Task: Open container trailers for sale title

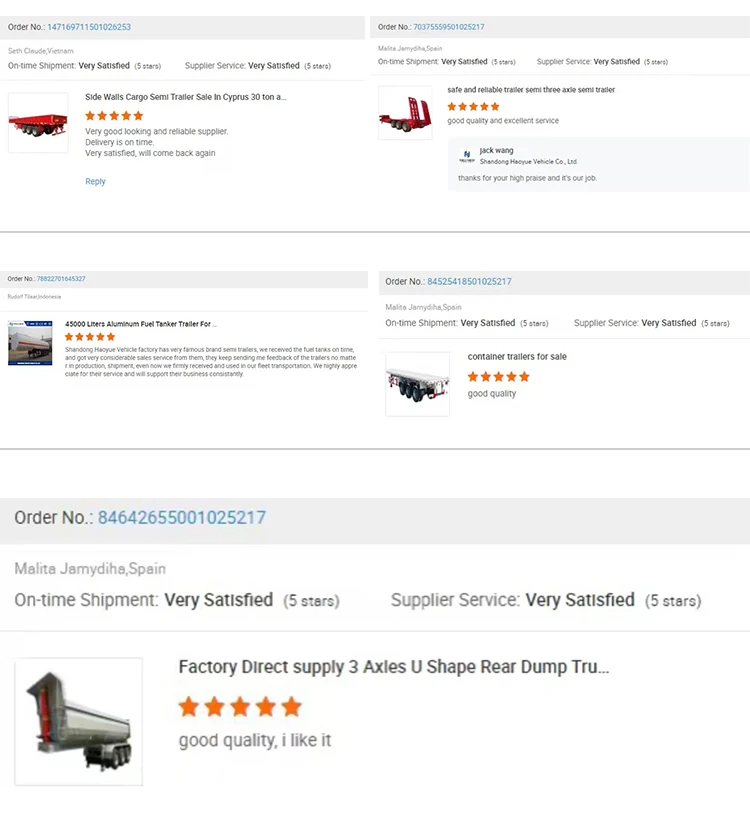Action: tap(517, 356)
